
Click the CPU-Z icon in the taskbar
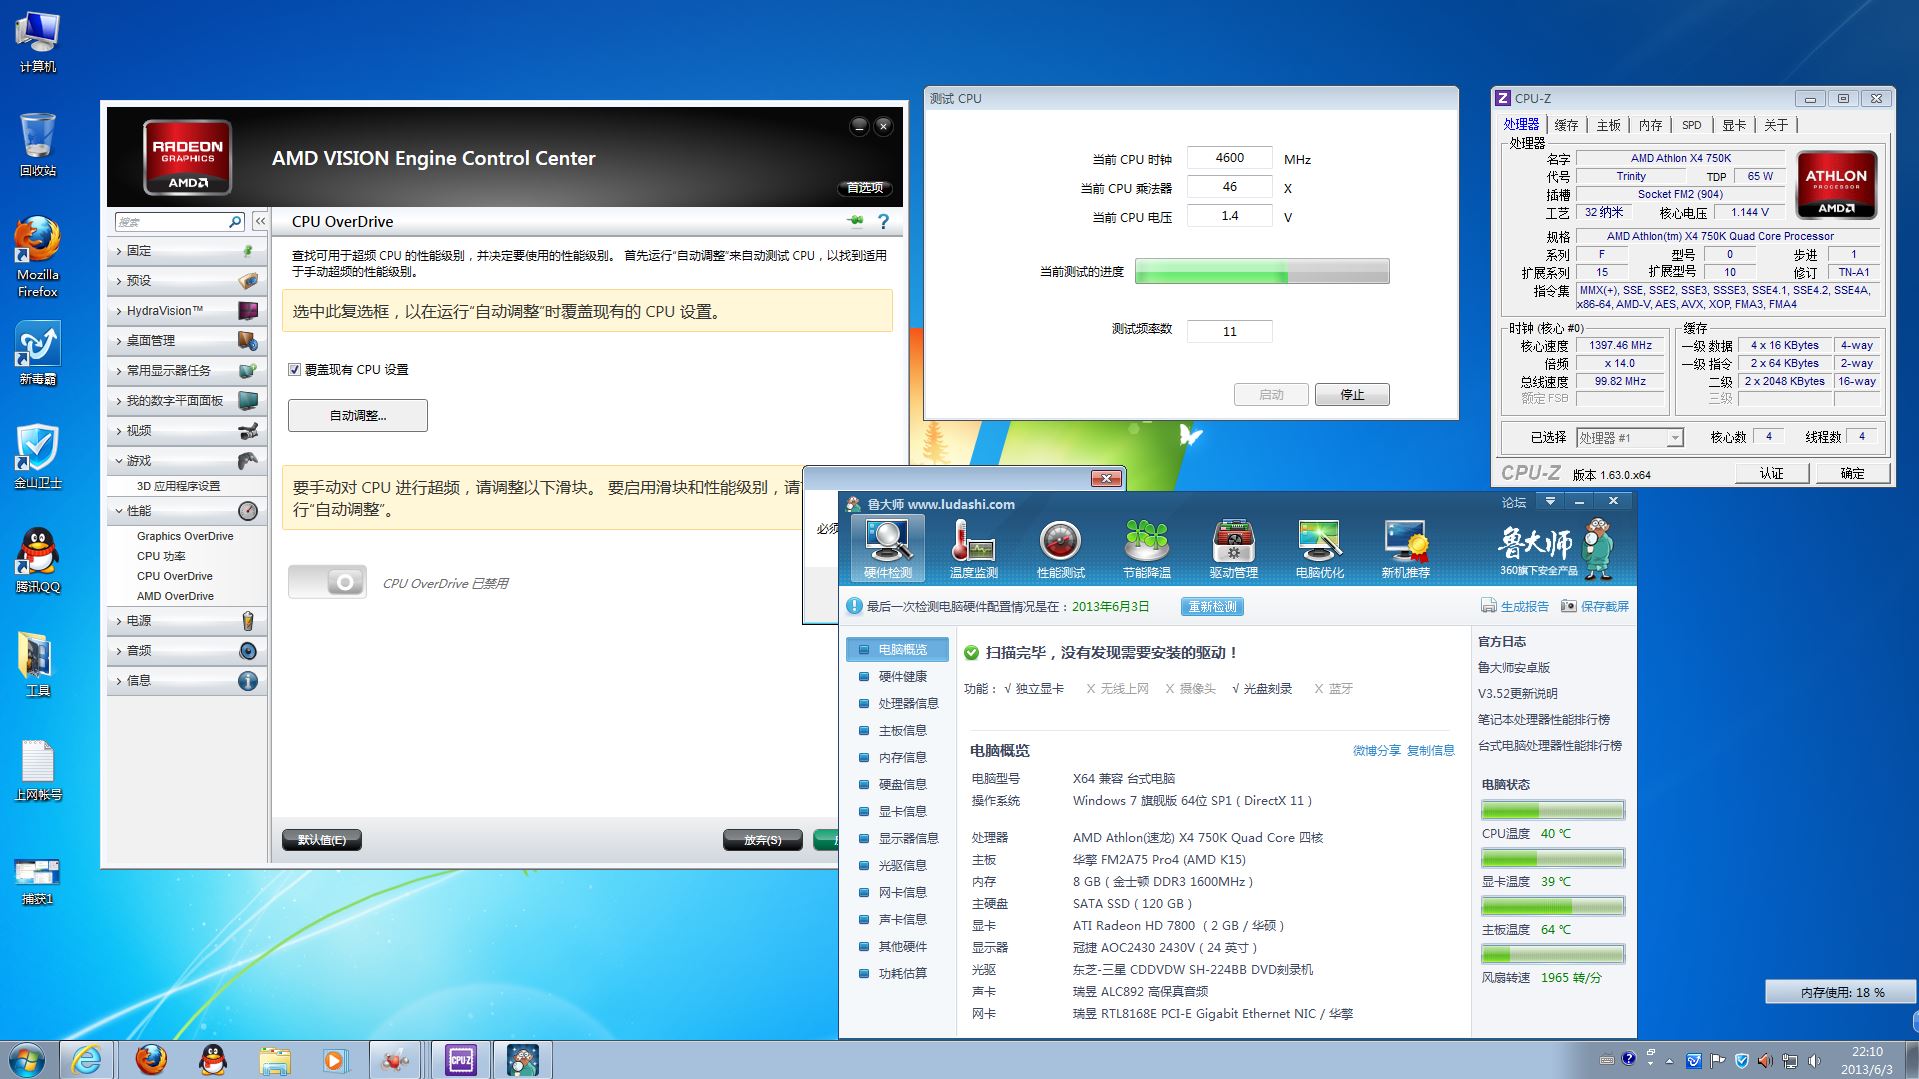tap(460, 1059)
